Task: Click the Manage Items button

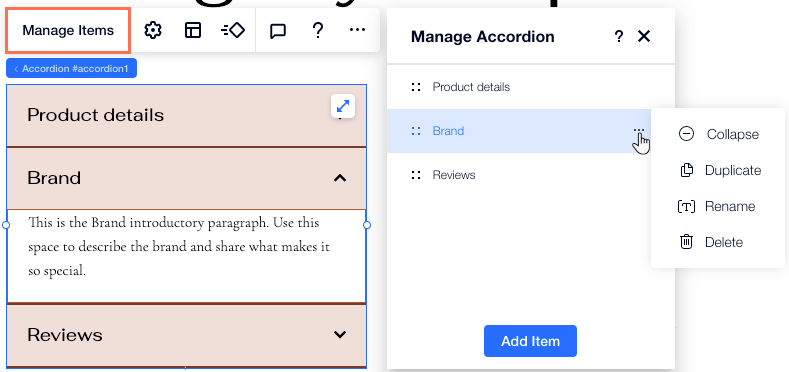Action: point(68,30)
